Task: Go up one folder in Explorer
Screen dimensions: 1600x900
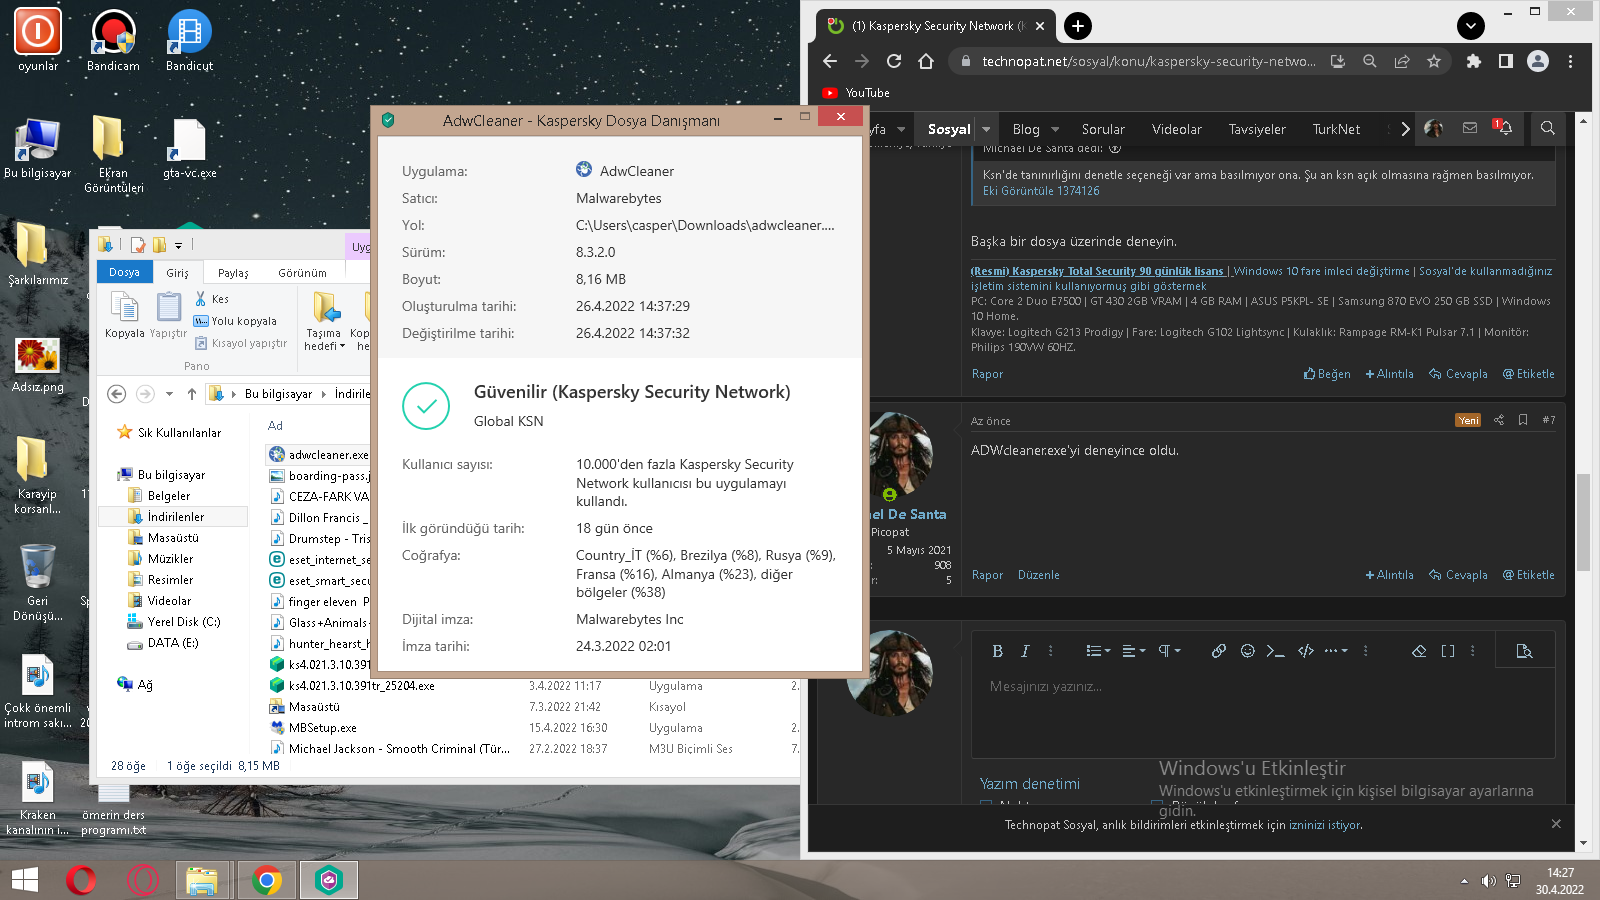Action: coord(192,394)
